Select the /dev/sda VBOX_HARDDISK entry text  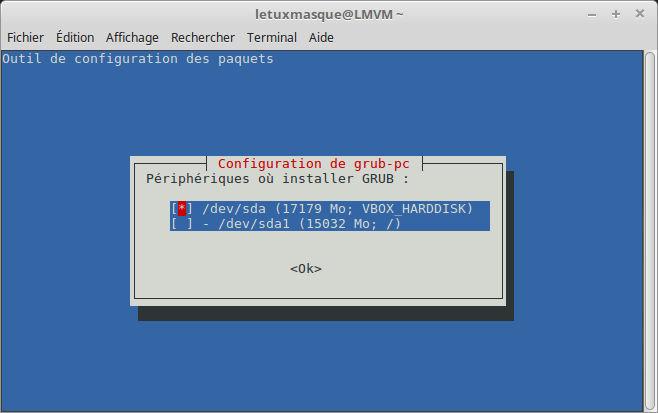[x=337, y=209]
